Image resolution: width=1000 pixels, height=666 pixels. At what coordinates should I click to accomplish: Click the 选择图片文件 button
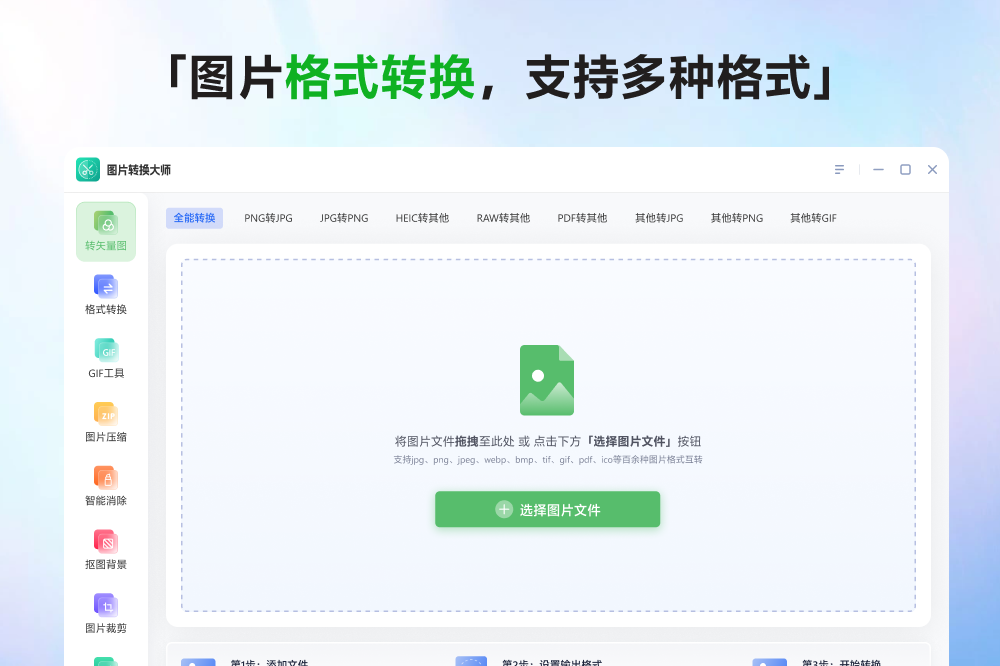[x=547, y=509]
